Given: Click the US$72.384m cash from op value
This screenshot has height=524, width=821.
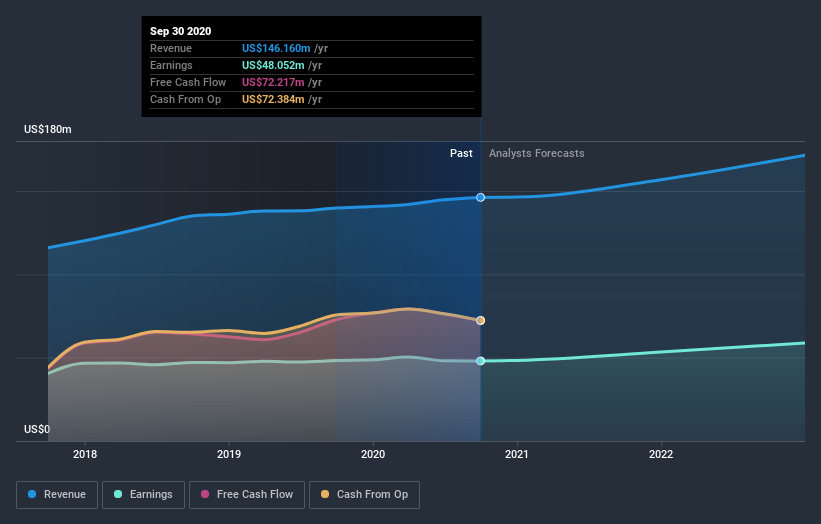Looking at the screenshot, I should pyautogui.click(x=273, y=99).
